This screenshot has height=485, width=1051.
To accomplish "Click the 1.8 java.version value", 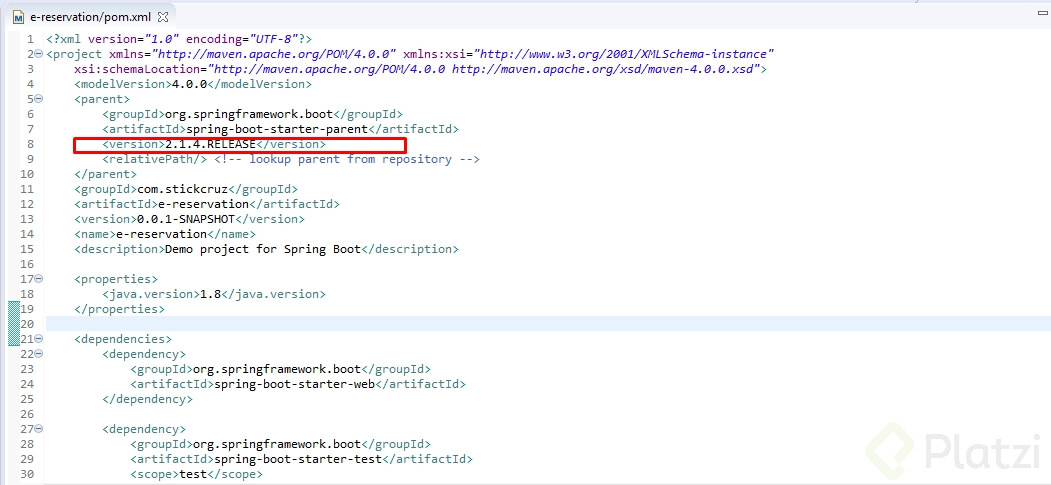I will 210,294.
